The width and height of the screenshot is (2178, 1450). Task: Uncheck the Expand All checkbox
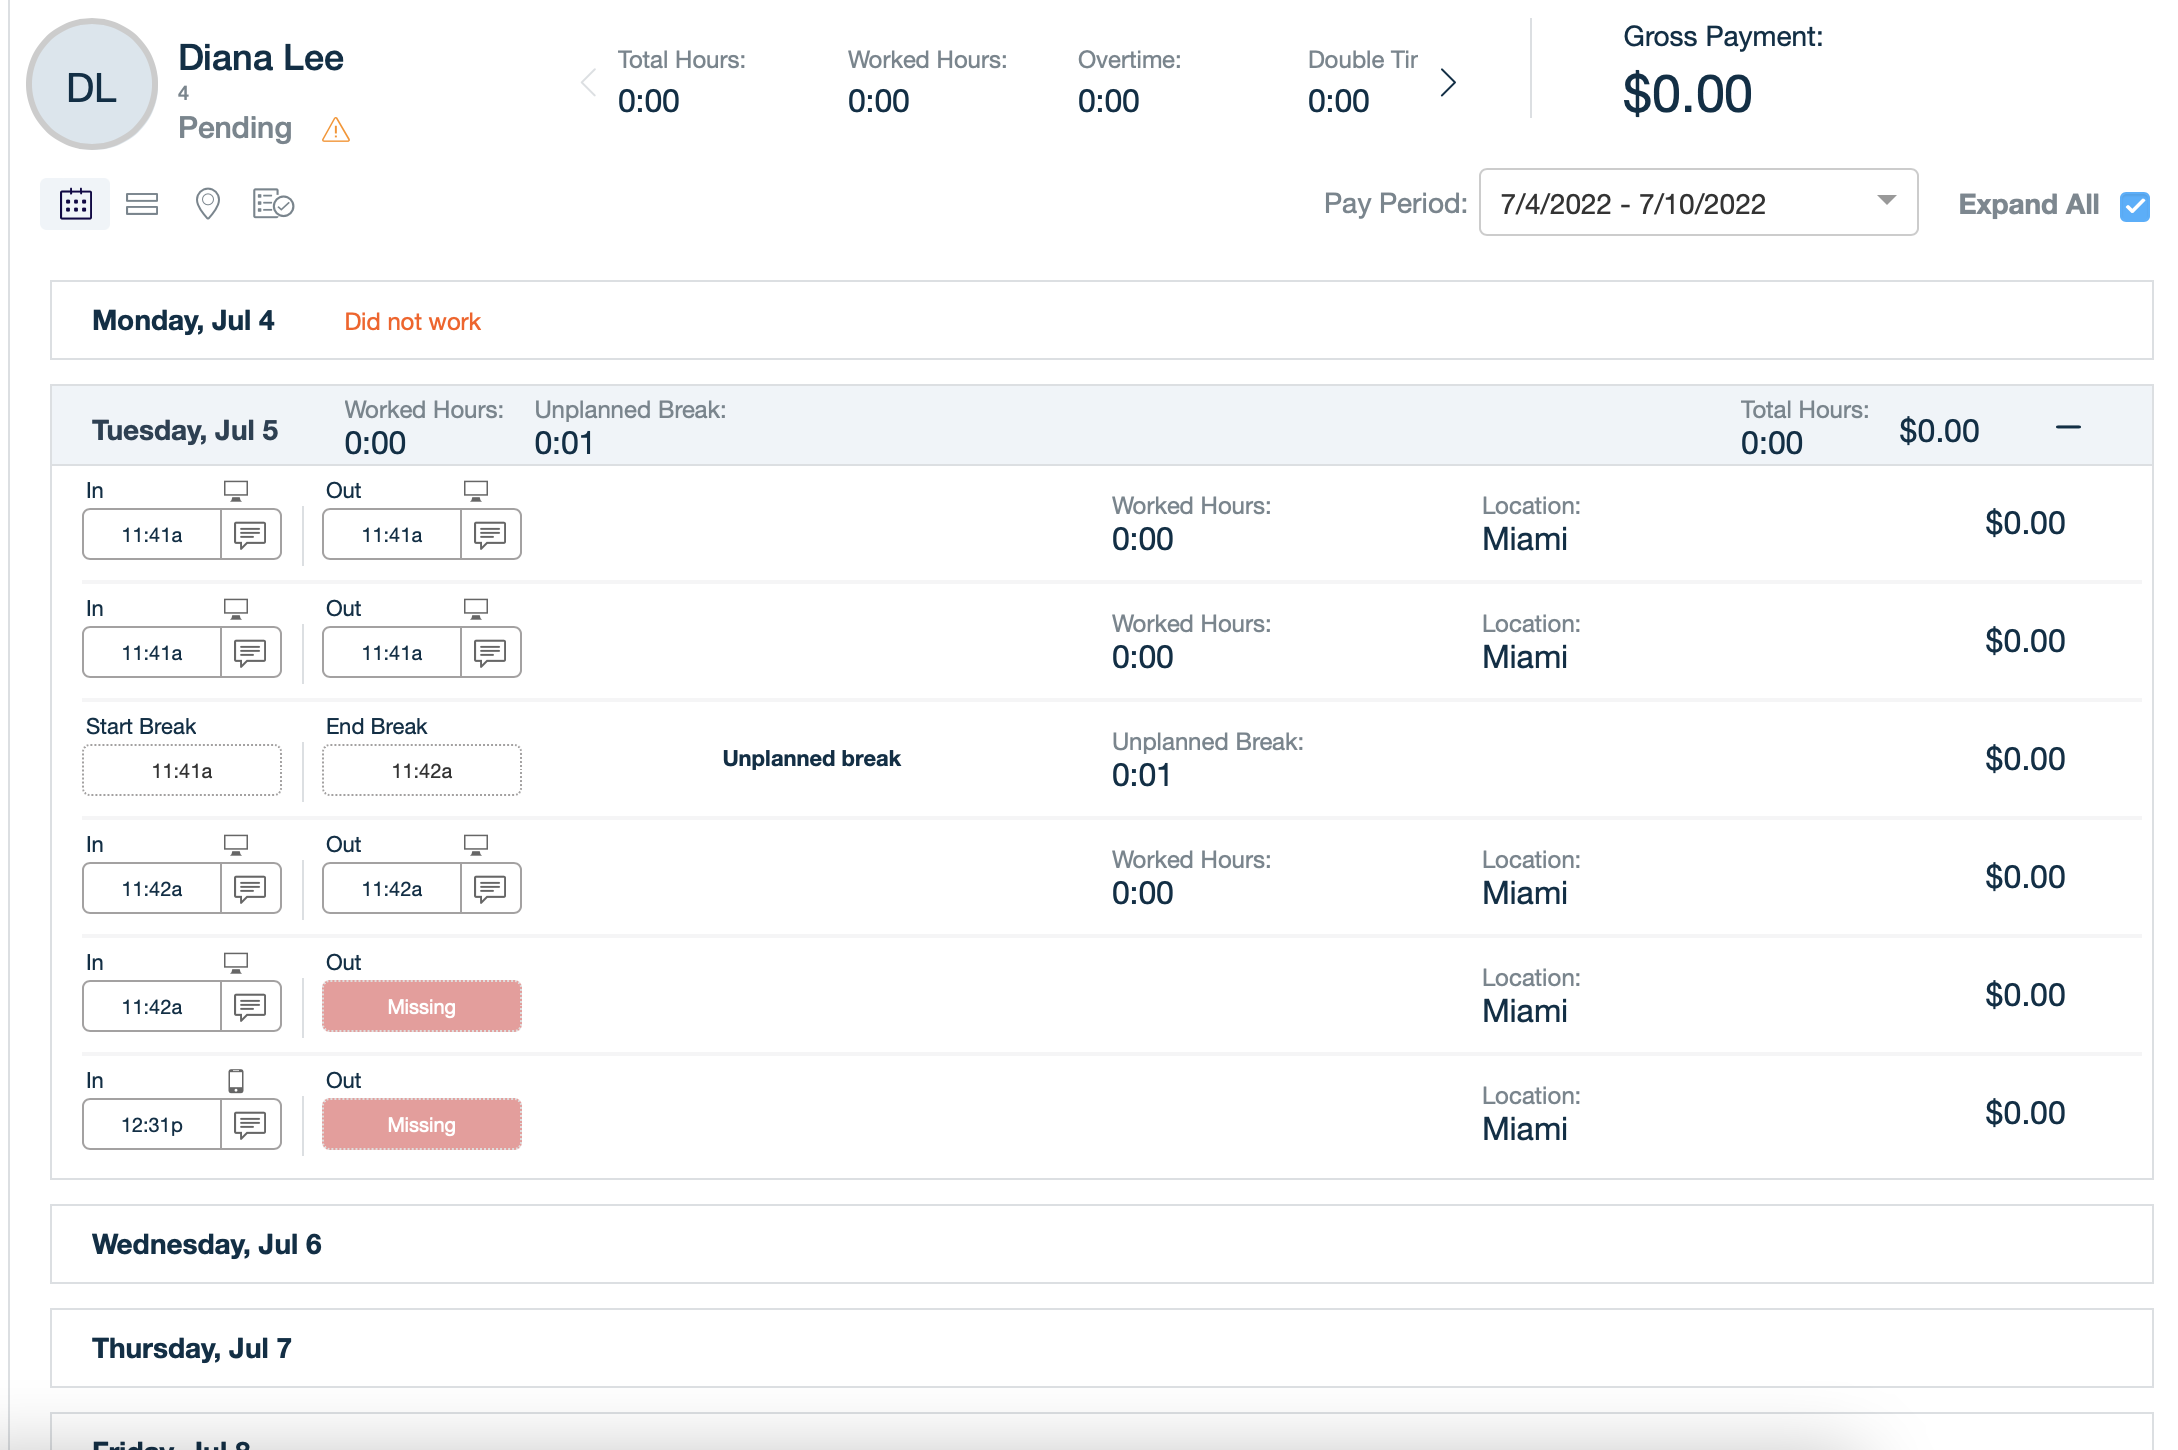coord(2134,206)
